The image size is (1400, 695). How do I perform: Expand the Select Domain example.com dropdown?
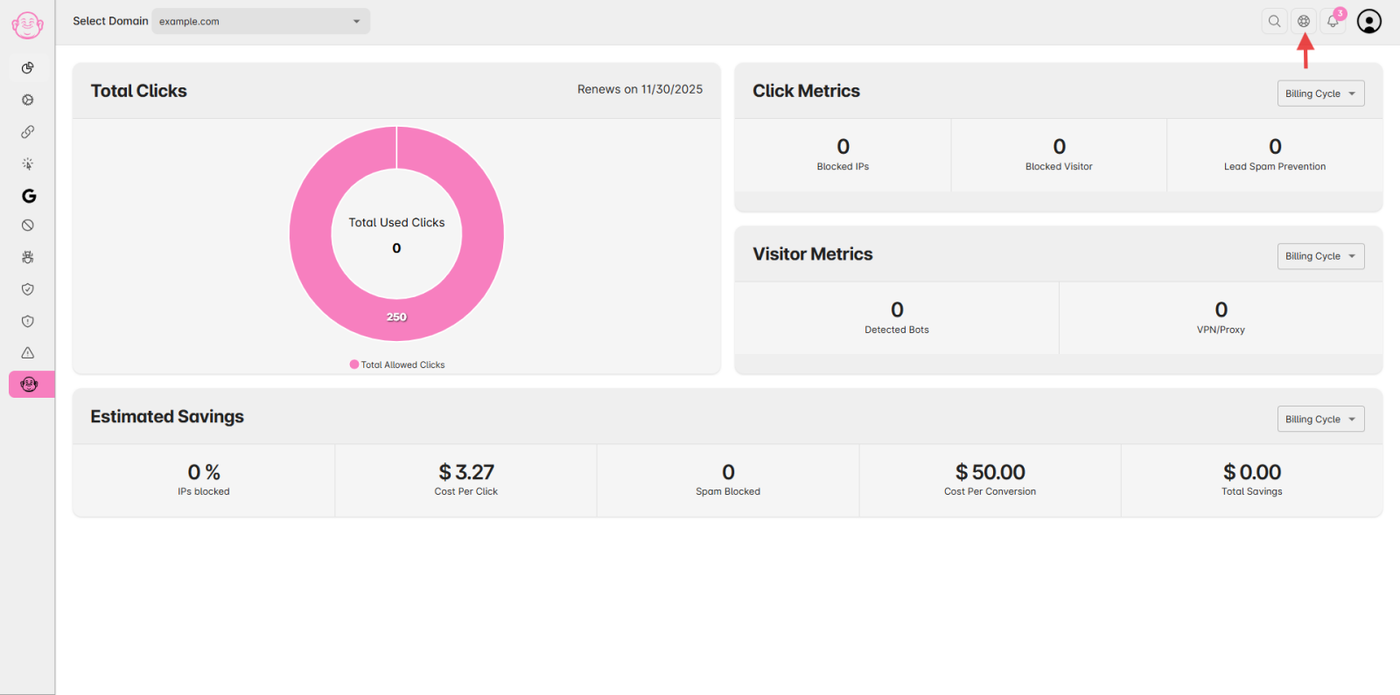coord(261,21)
